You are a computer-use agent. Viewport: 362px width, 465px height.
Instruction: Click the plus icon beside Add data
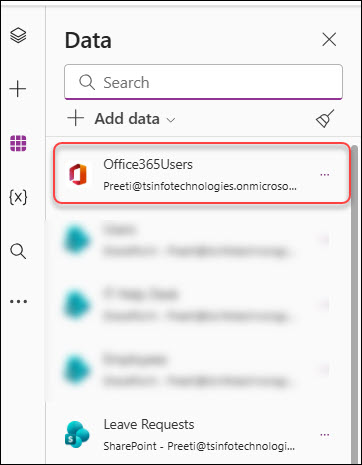pyautogui.click(x=76, y=118)
